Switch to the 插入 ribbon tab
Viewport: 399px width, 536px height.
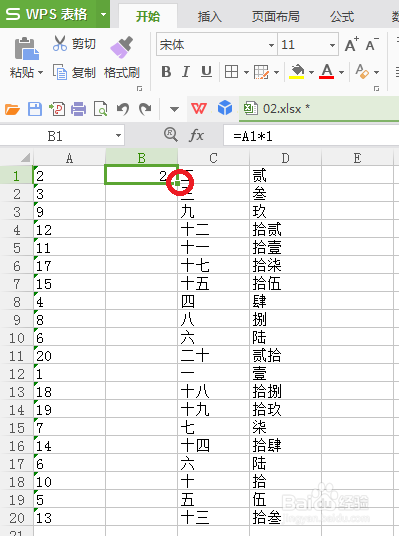tap(210, 16)
